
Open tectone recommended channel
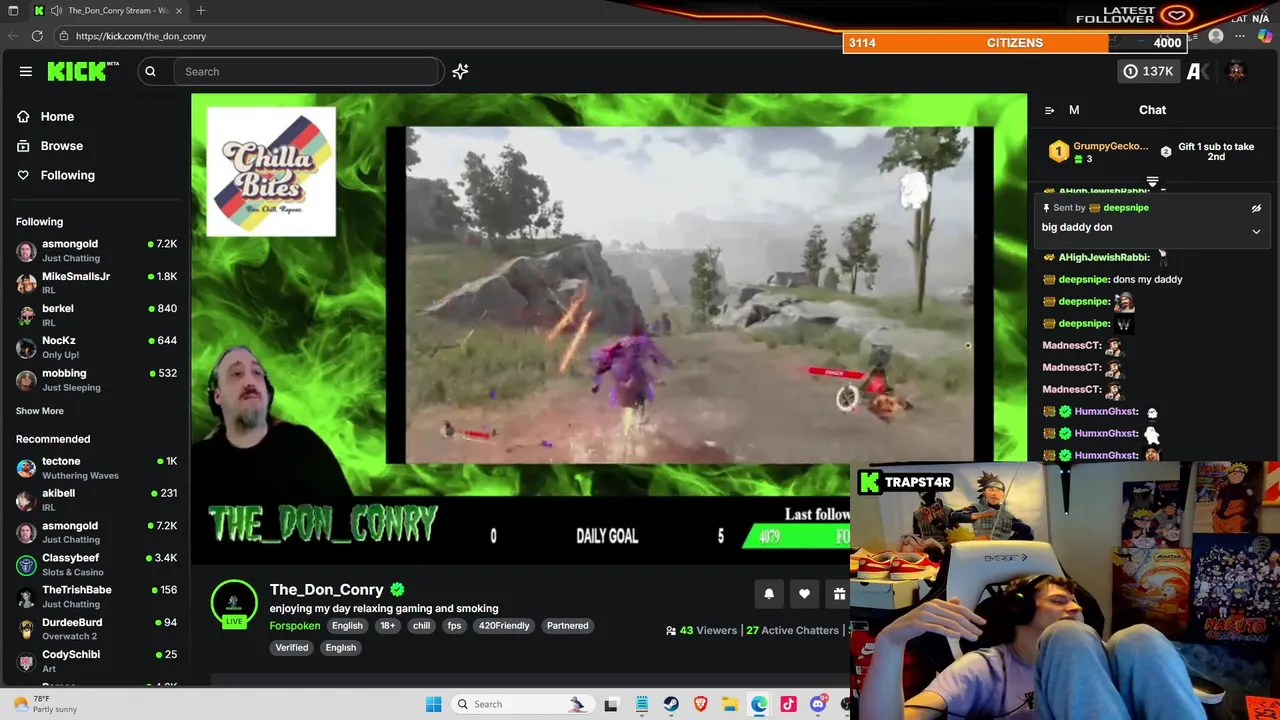(x=95, y=468)
